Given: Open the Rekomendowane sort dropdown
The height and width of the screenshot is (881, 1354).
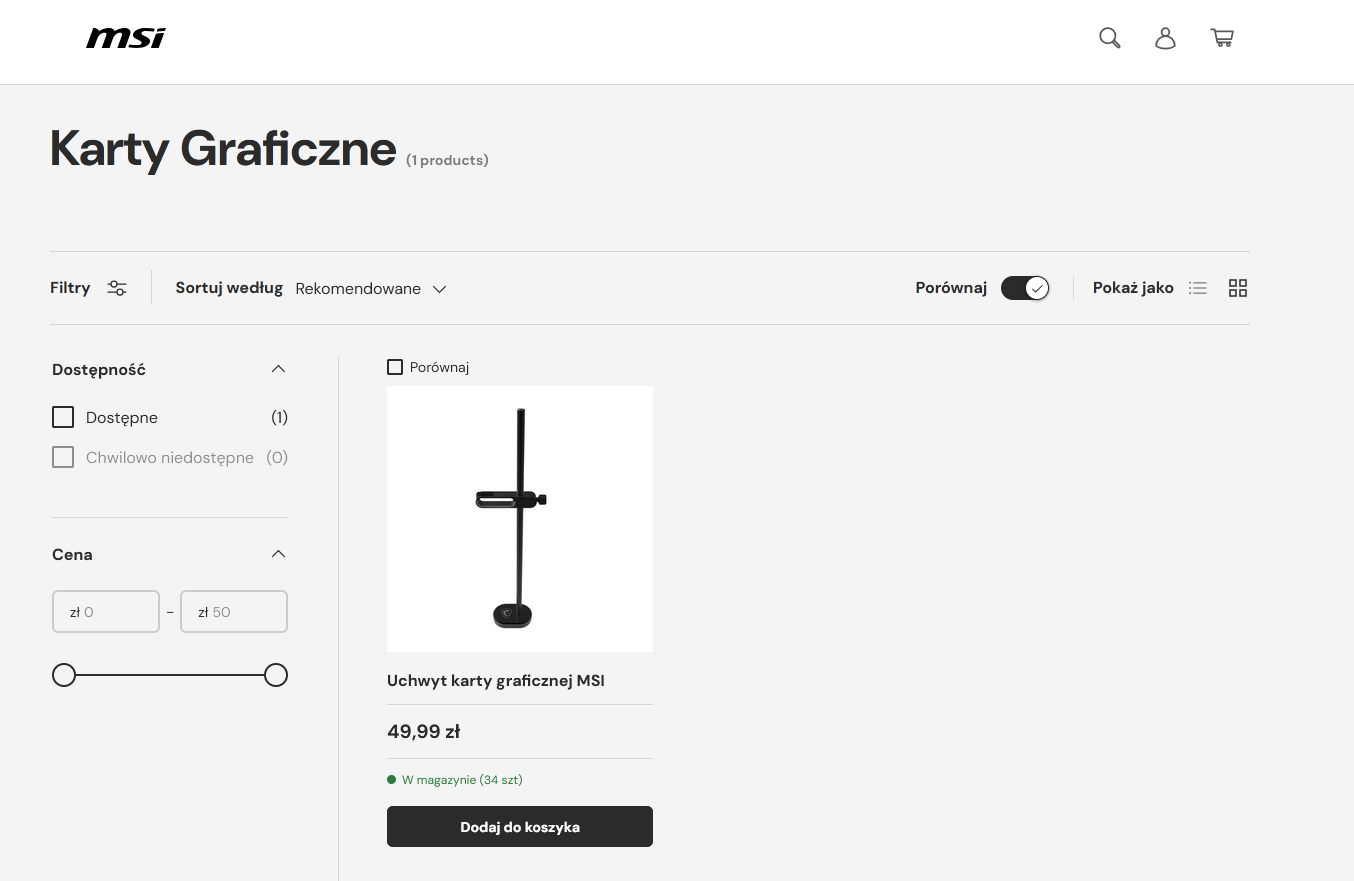Looking at the screenshot, I should pos(371,289).
